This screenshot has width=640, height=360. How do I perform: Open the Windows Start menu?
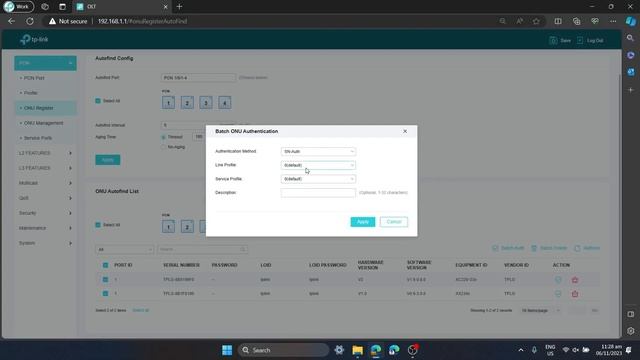click(x=227, y=350)
